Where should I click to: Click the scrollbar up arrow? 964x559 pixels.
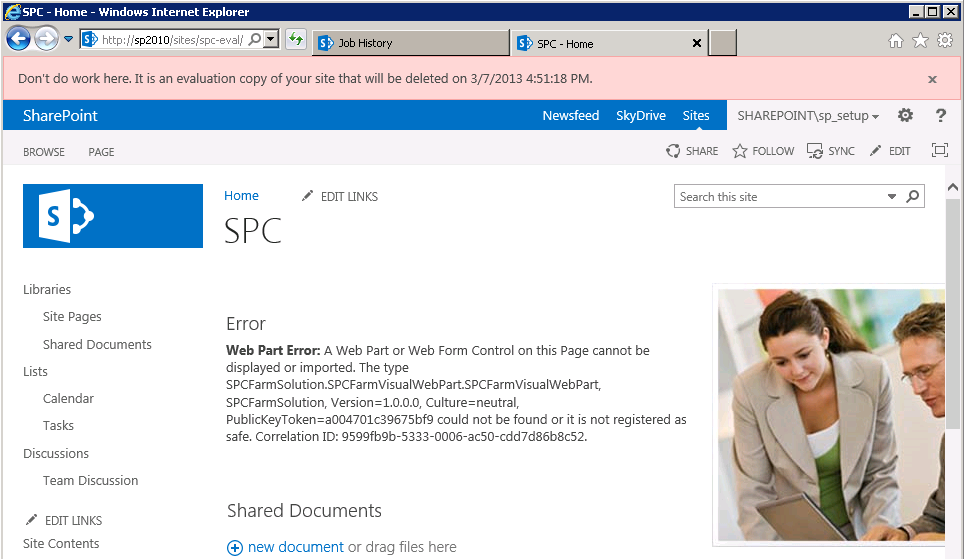(x=953, y=187)
